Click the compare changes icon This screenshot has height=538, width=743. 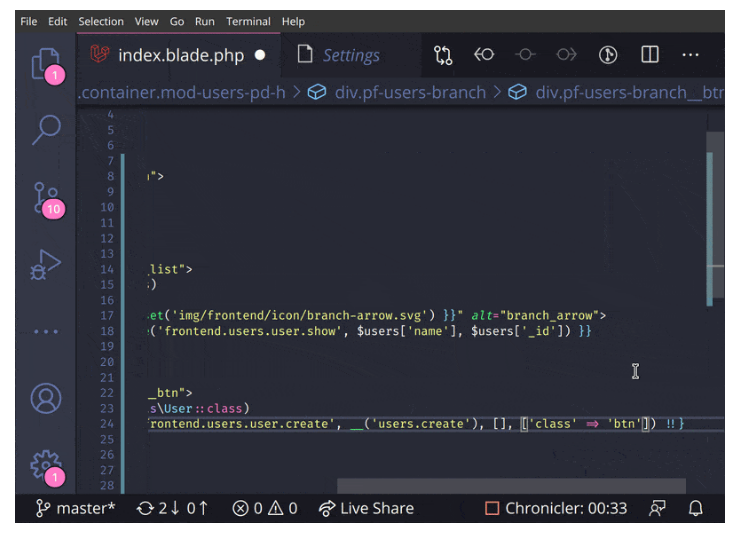[443, 55]
